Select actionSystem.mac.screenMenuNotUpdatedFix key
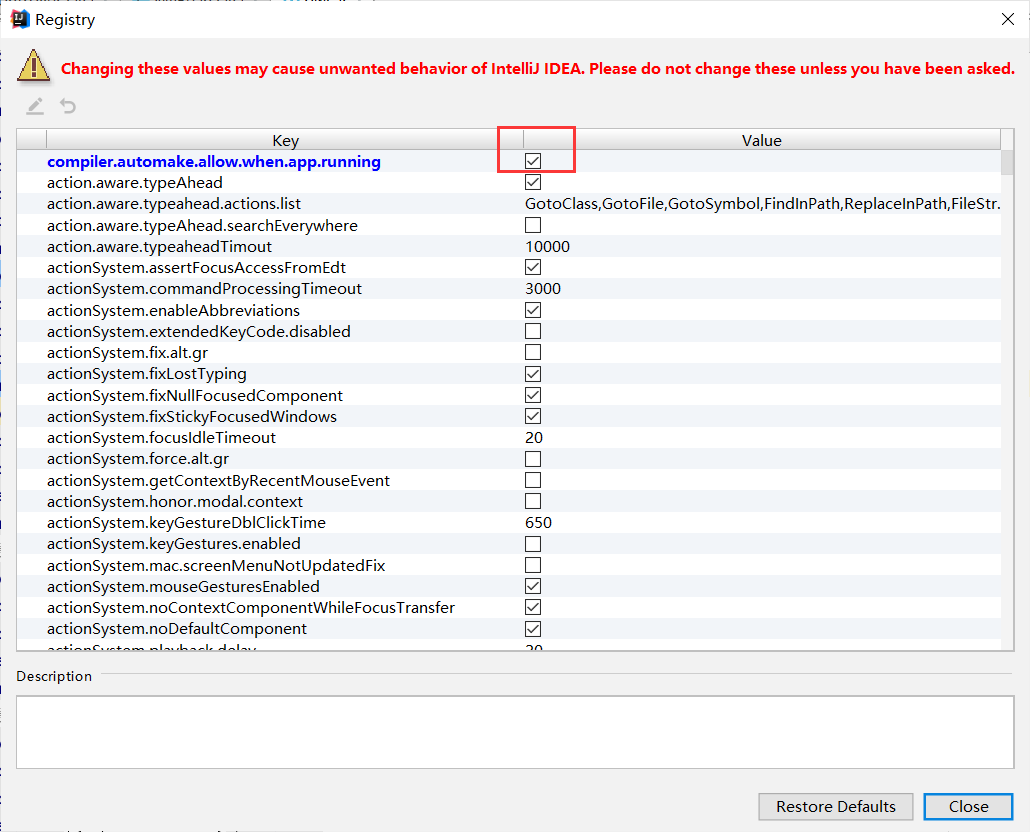 point(216,565)
